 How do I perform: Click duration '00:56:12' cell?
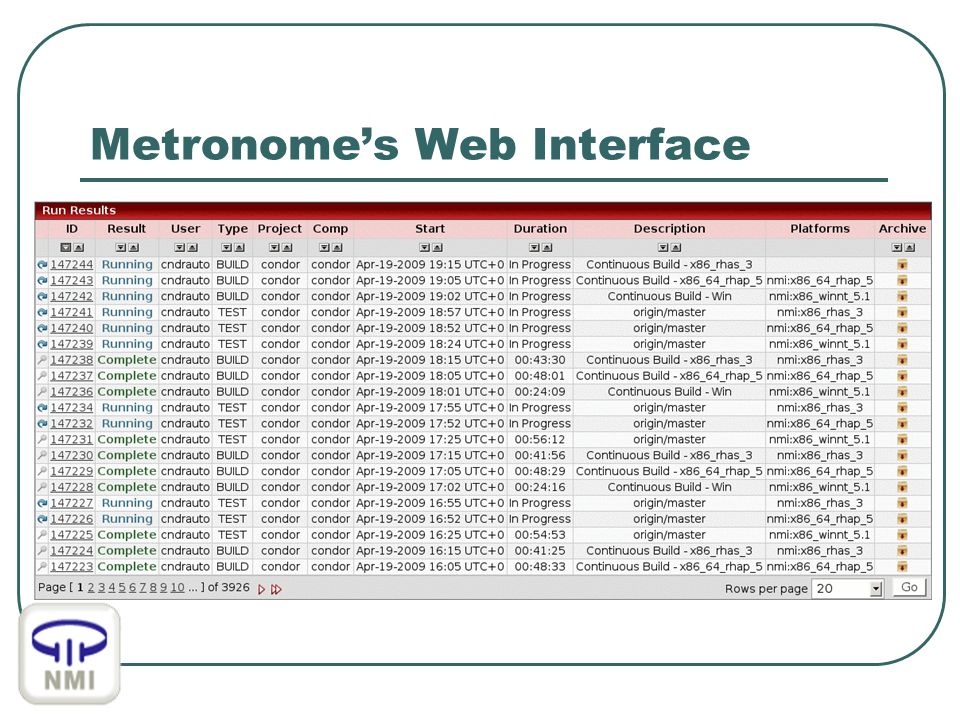540,440
